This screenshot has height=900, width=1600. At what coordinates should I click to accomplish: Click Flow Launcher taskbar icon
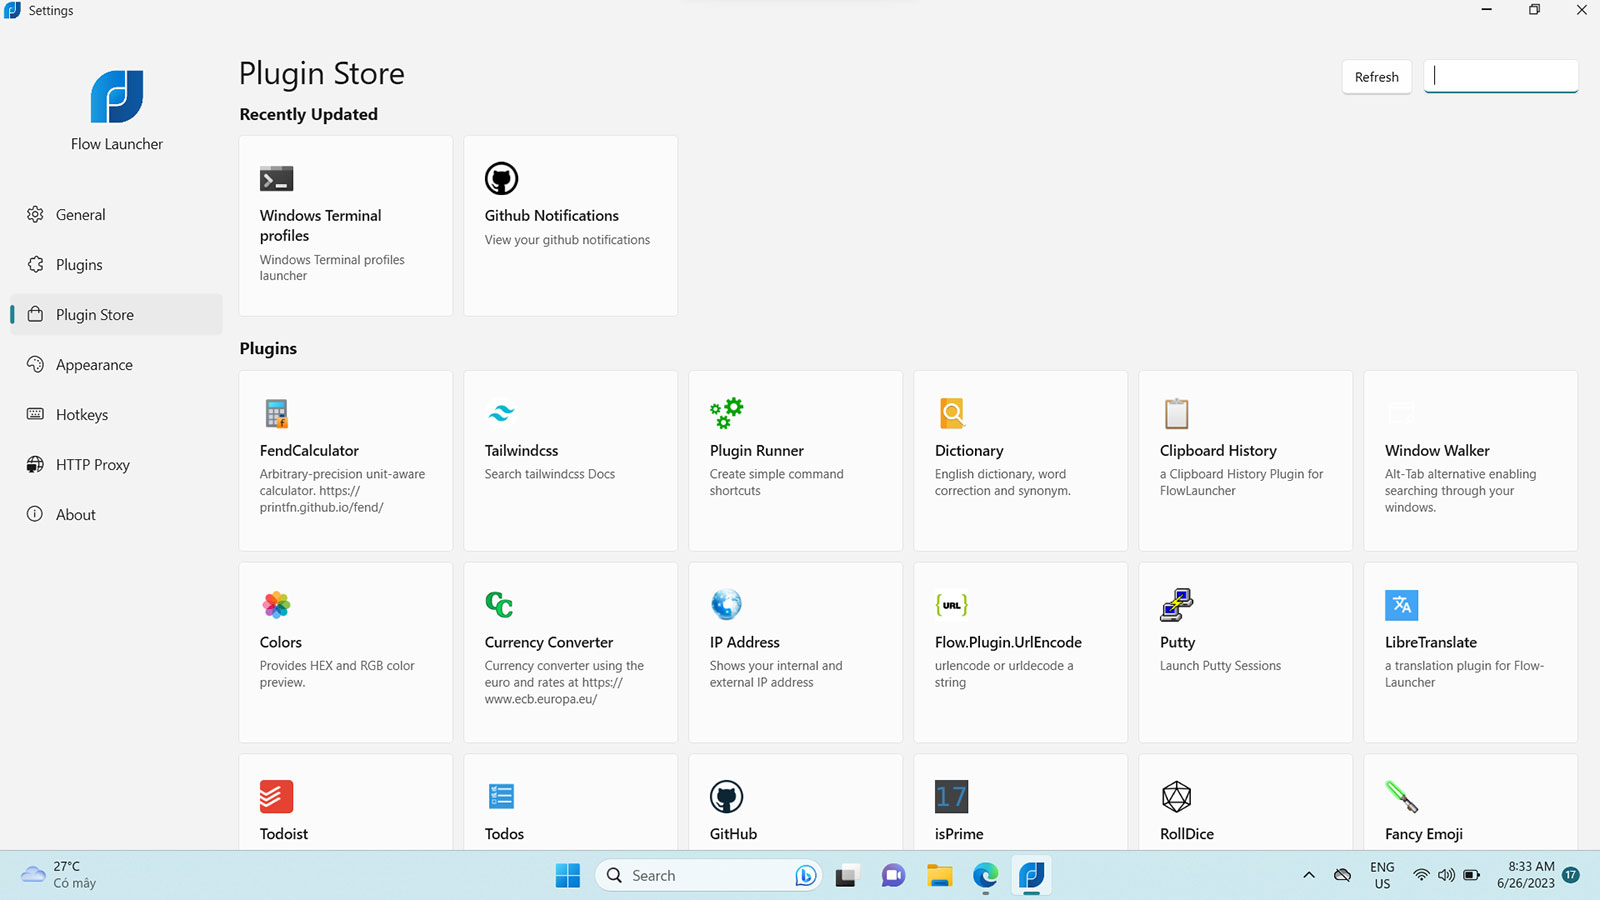(x=1032, y=876)
